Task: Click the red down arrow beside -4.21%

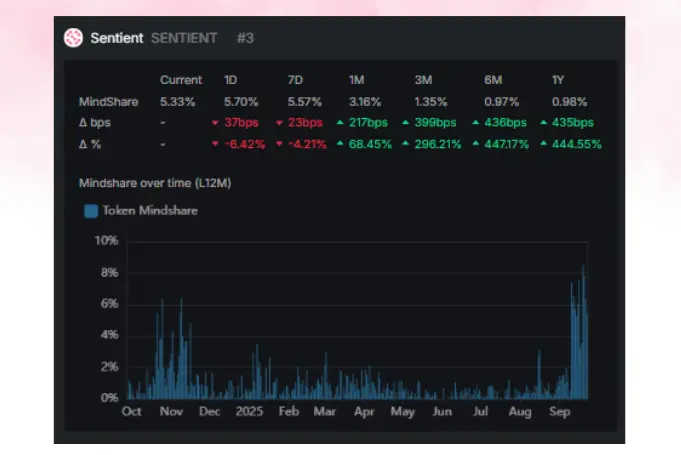Action: point(279,144)
